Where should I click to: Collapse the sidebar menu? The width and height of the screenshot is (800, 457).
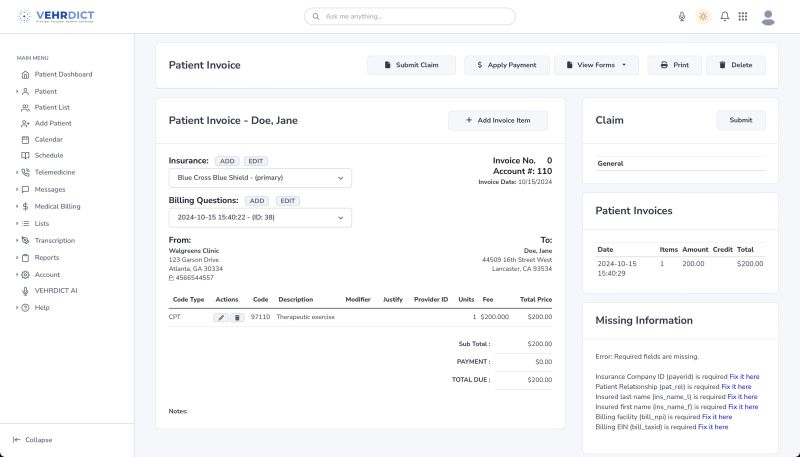pyautogui.click(x=32, y=439)
